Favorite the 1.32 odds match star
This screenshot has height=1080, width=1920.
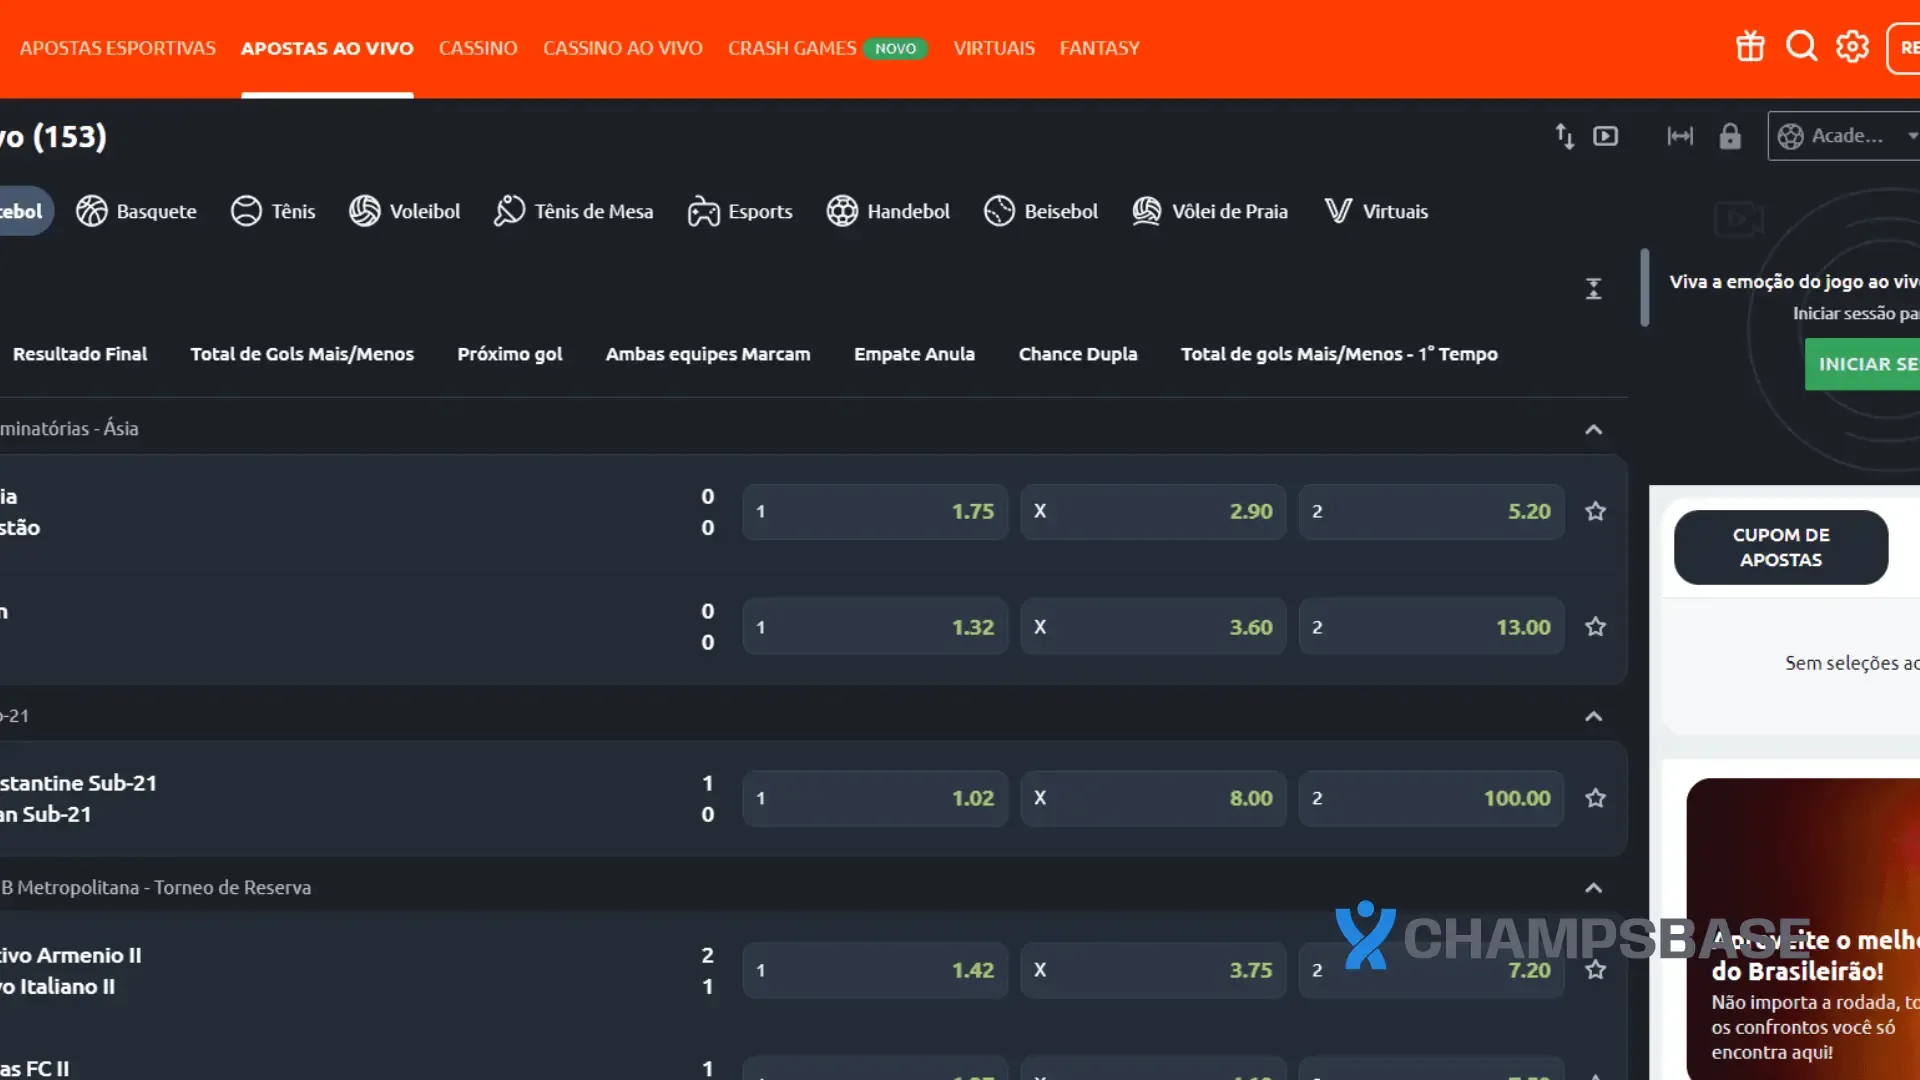pos(1595,627)
